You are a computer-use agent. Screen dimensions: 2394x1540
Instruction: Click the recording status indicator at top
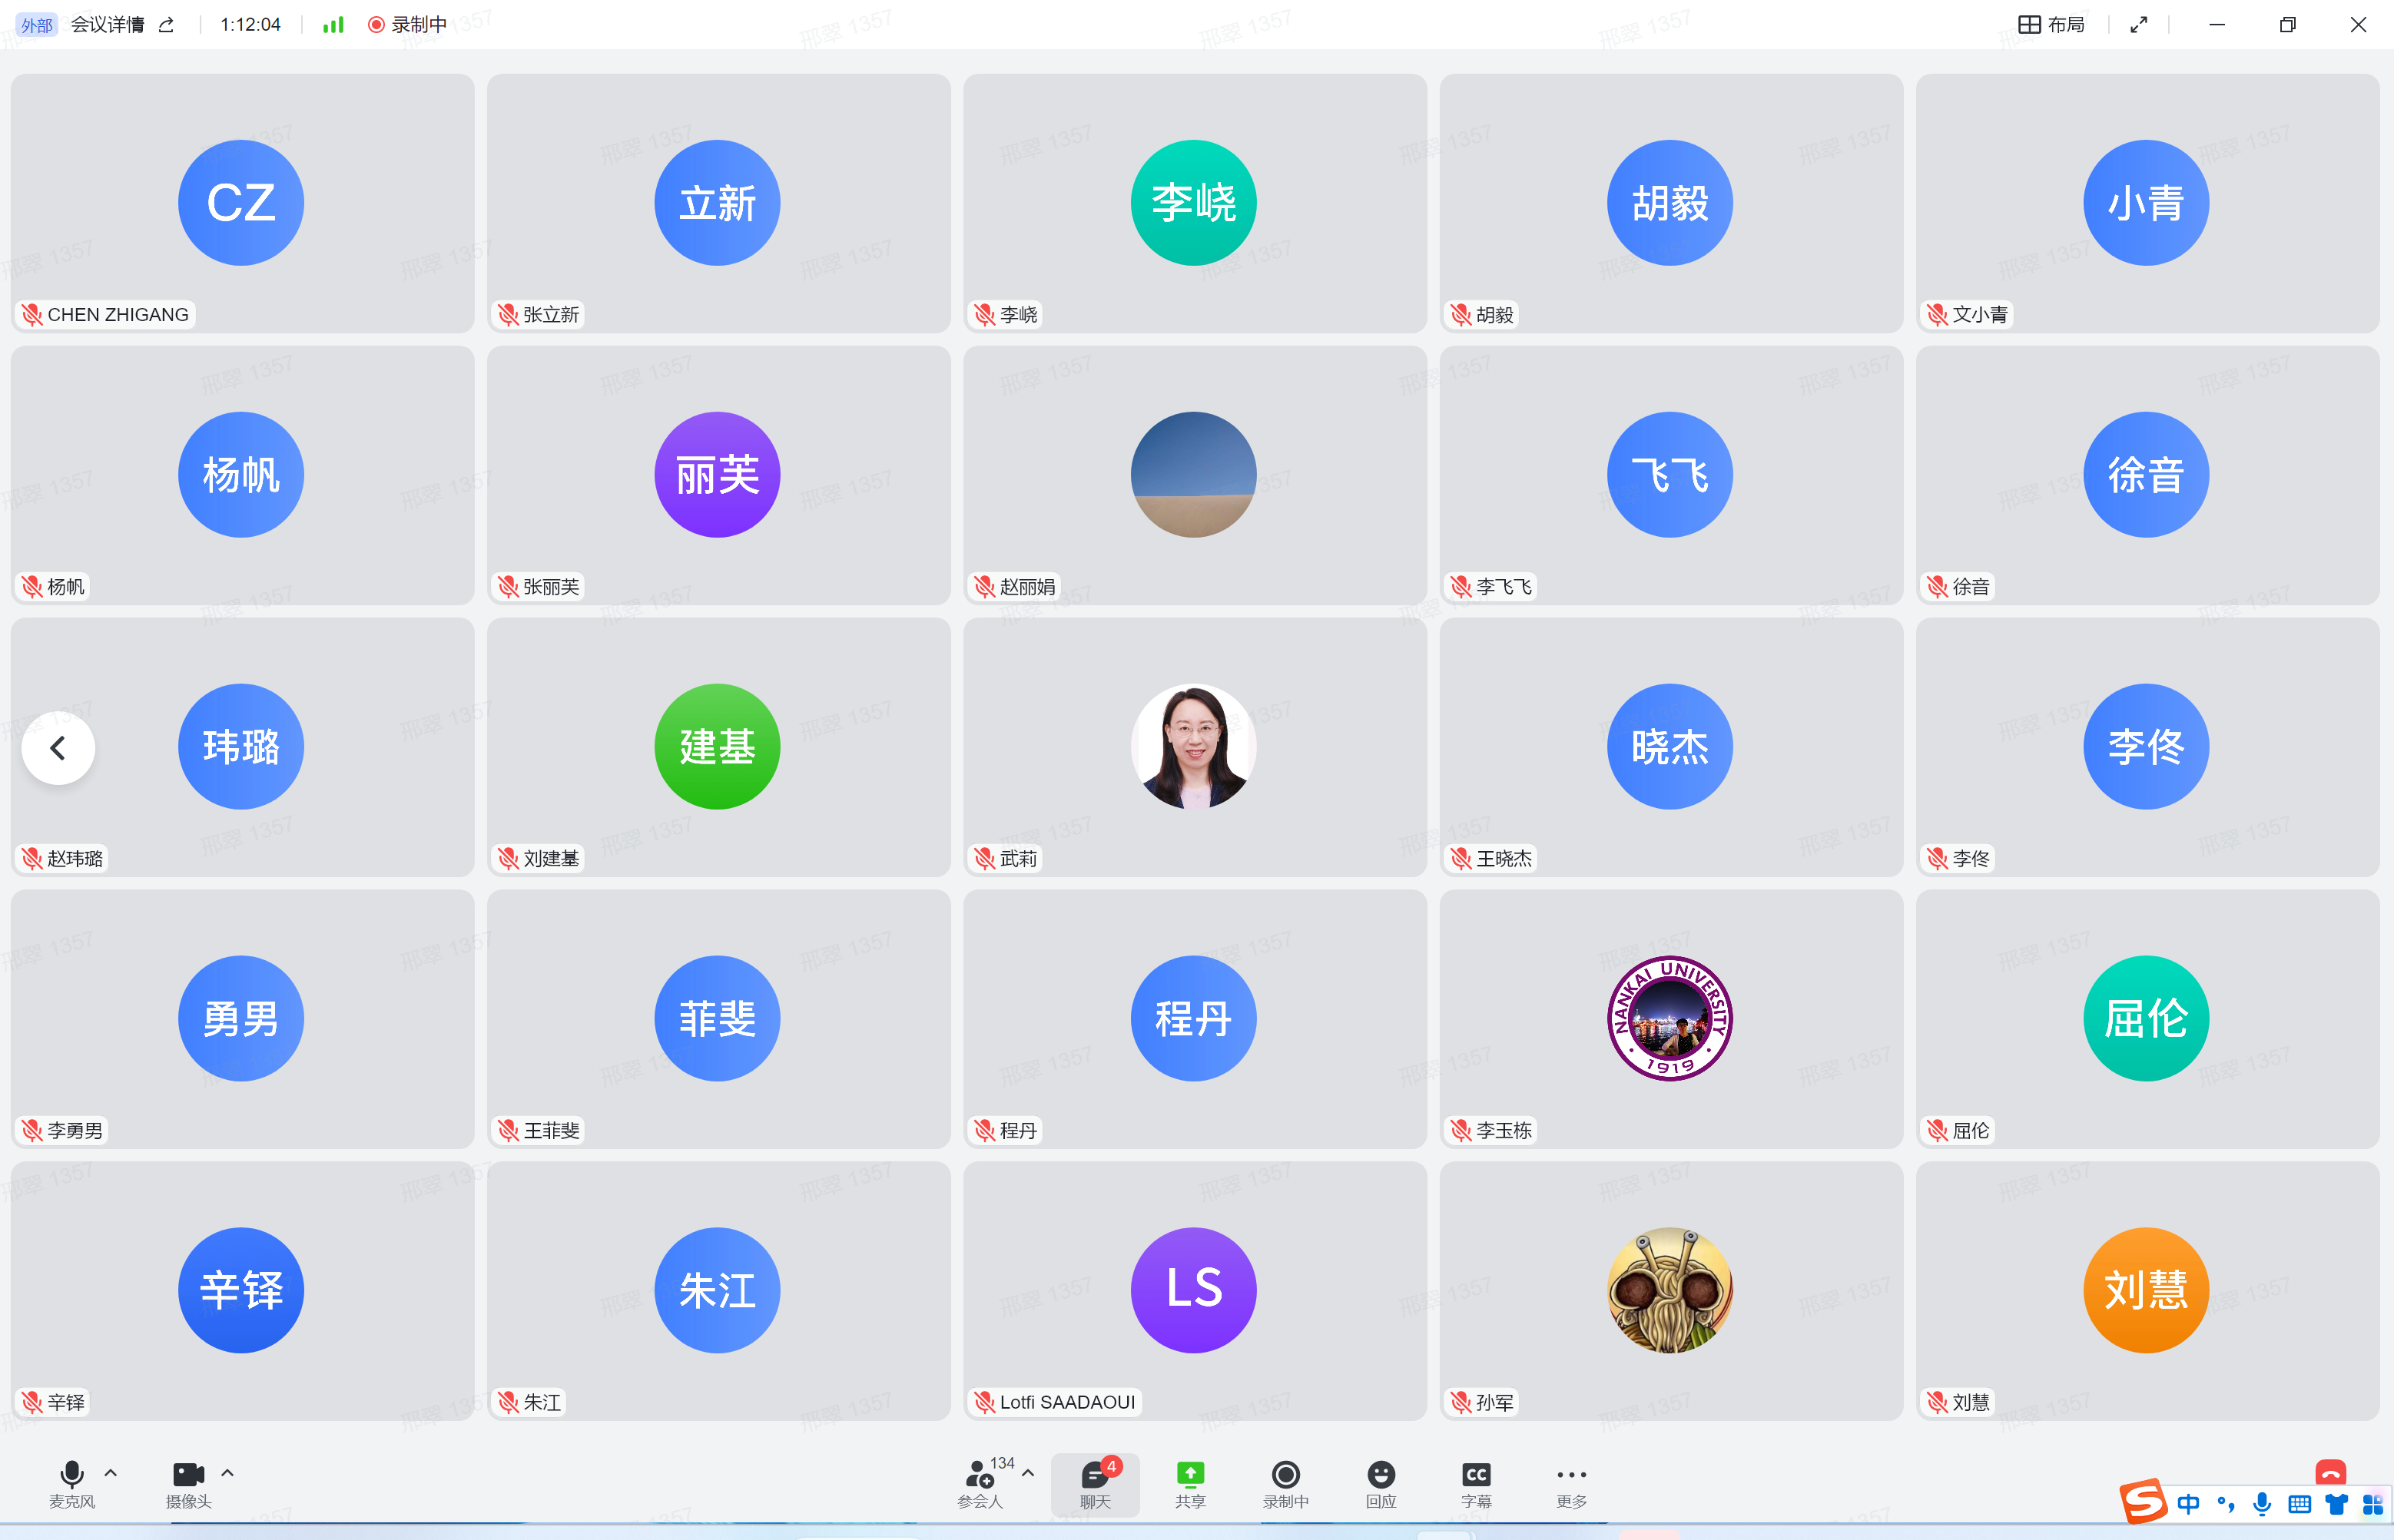(x=407, y=25)
